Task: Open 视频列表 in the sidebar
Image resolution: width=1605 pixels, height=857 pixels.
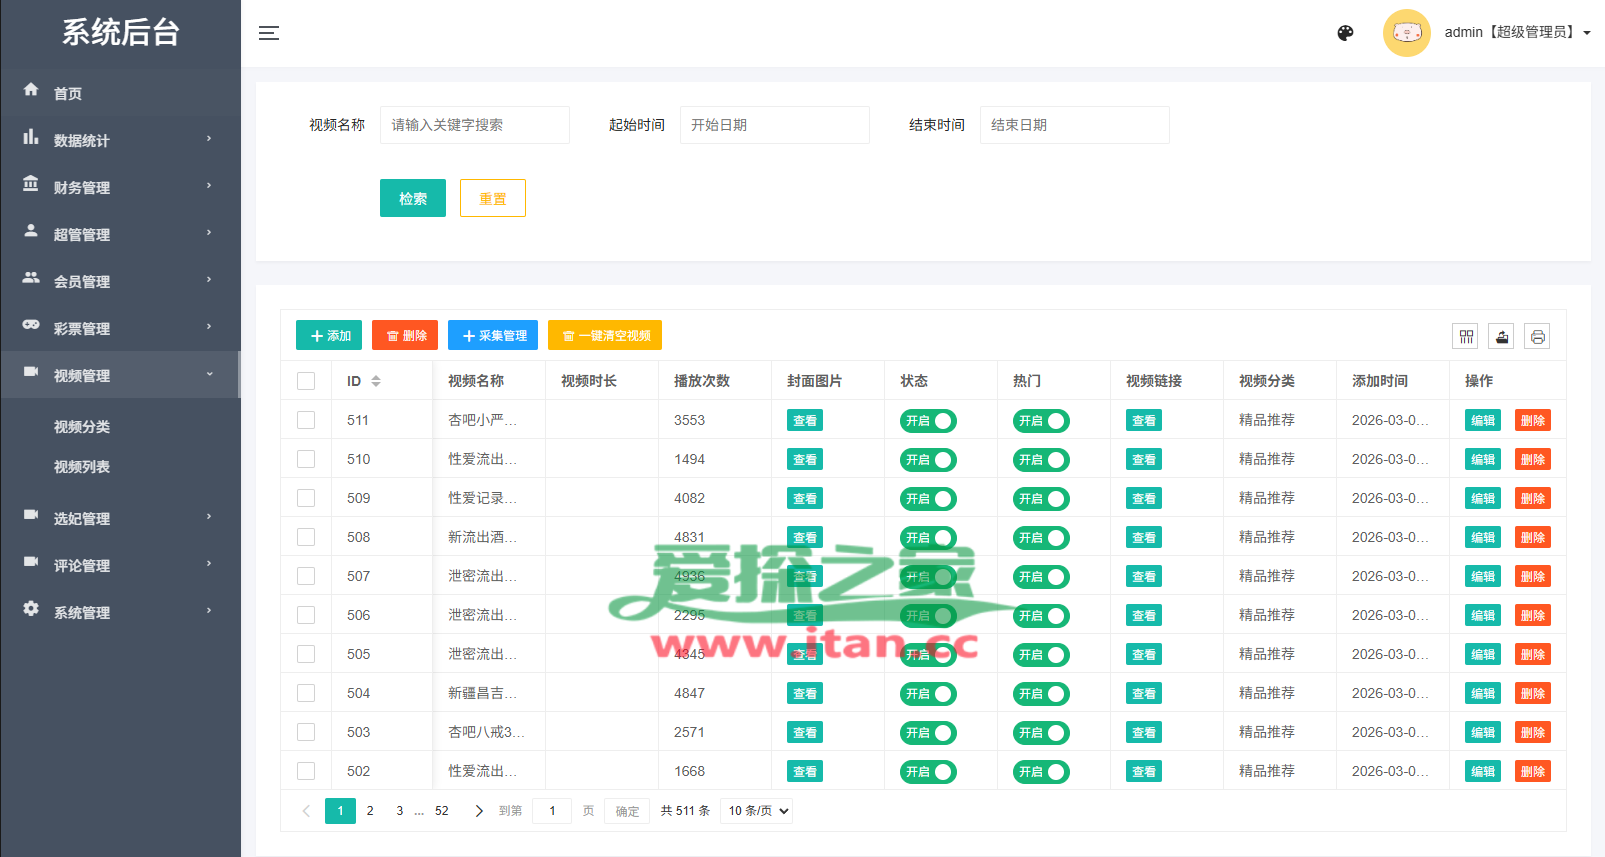Action: pyautogui.click(x=82, y=467)
